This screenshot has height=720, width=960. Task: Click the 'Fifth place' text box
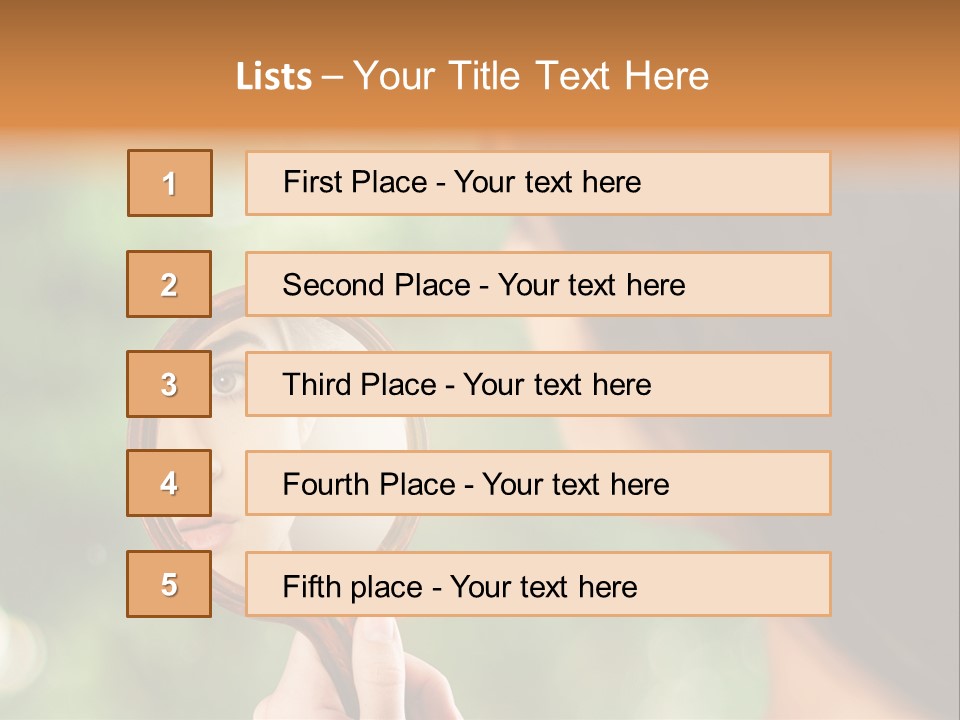(538, 584)
